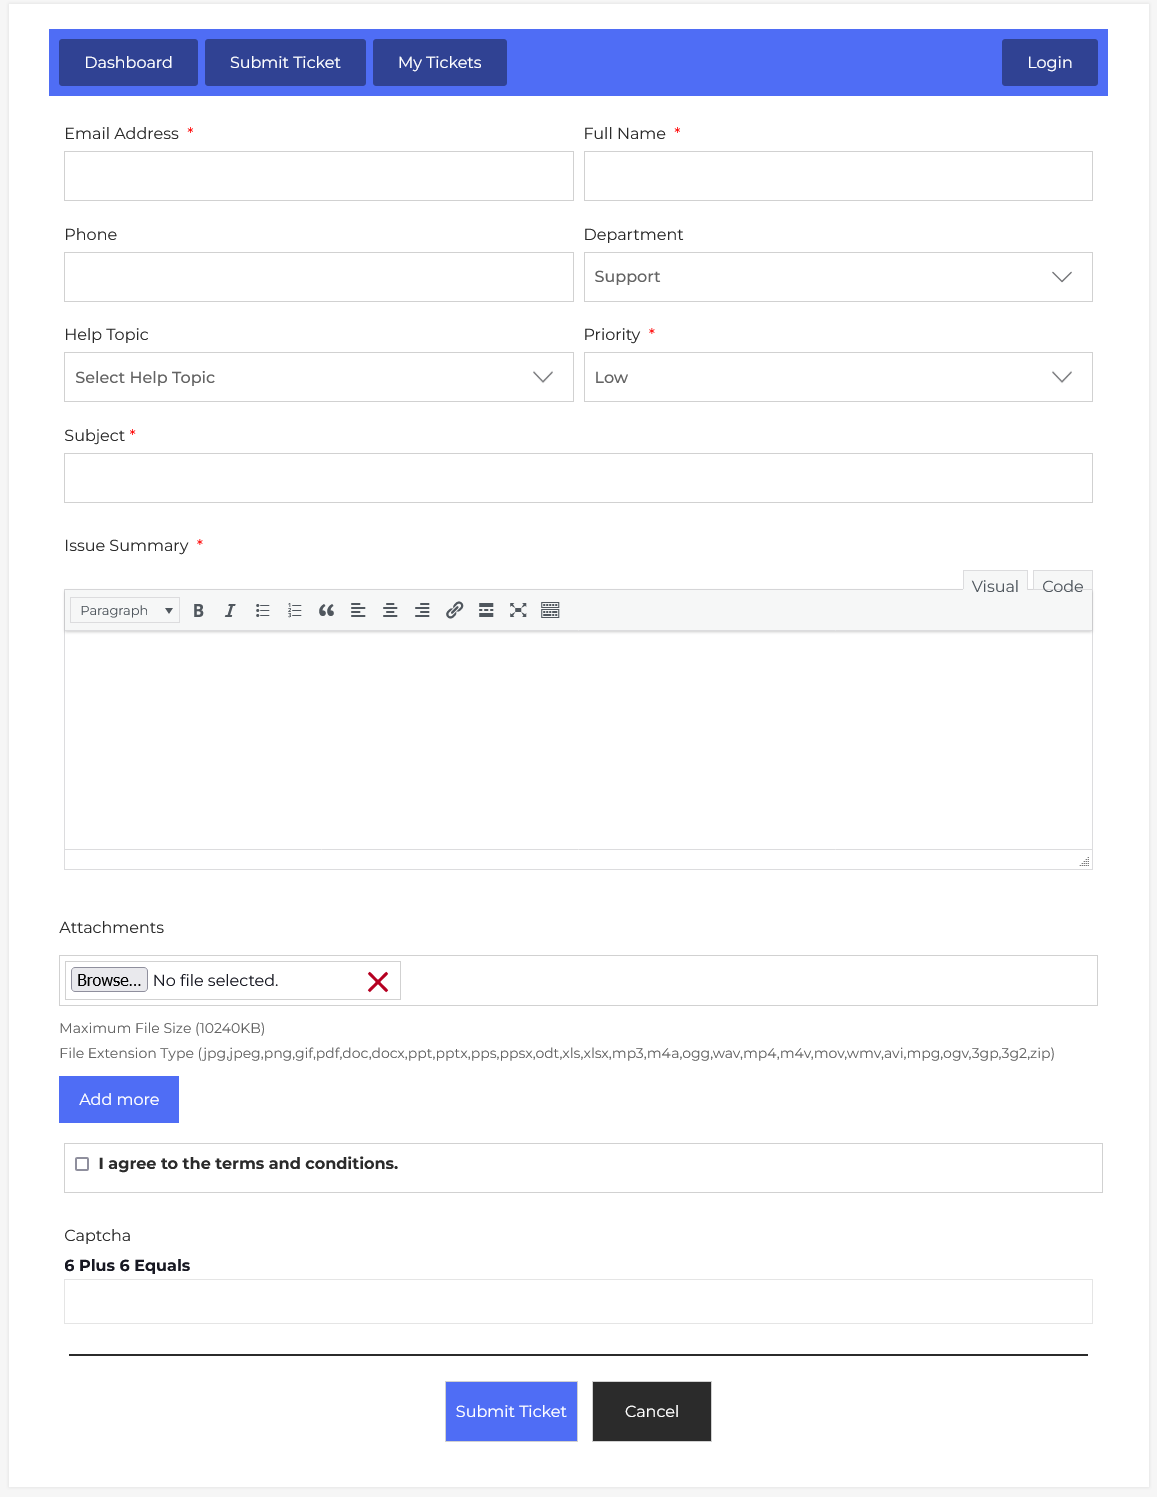Click into the Captcha answer field
Viewport: 1157px width, 1497px height.
578,1301
